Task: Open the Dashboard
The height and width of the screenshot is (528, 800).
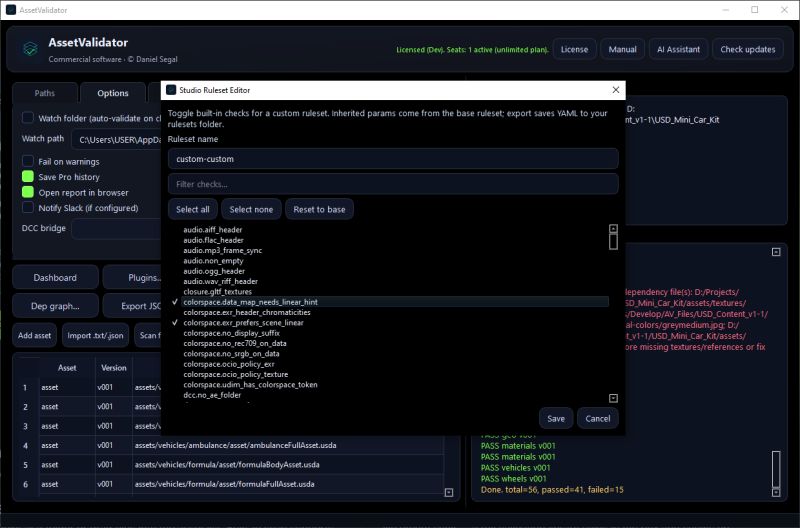Action: click(x=55, y=278)
